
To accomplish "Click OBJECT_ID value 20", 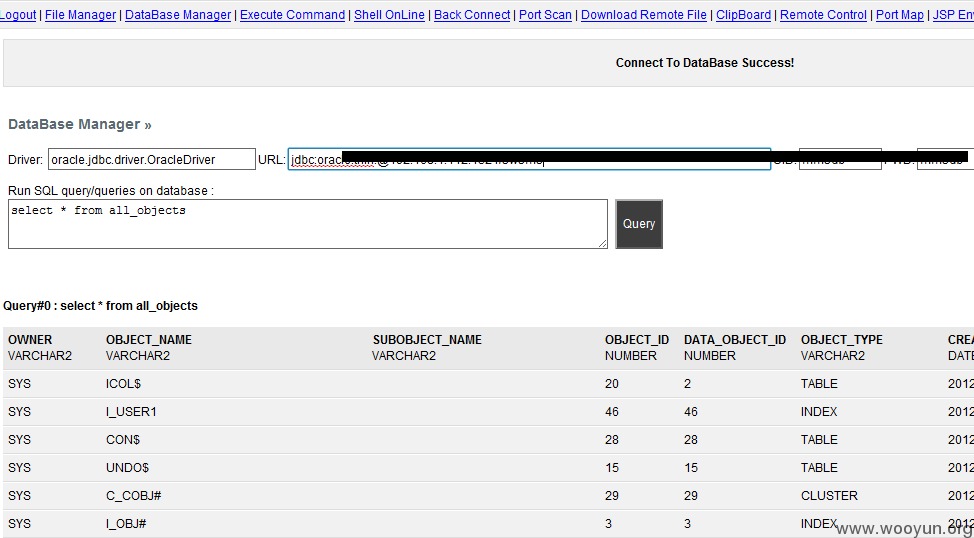I will coord(612,384).
